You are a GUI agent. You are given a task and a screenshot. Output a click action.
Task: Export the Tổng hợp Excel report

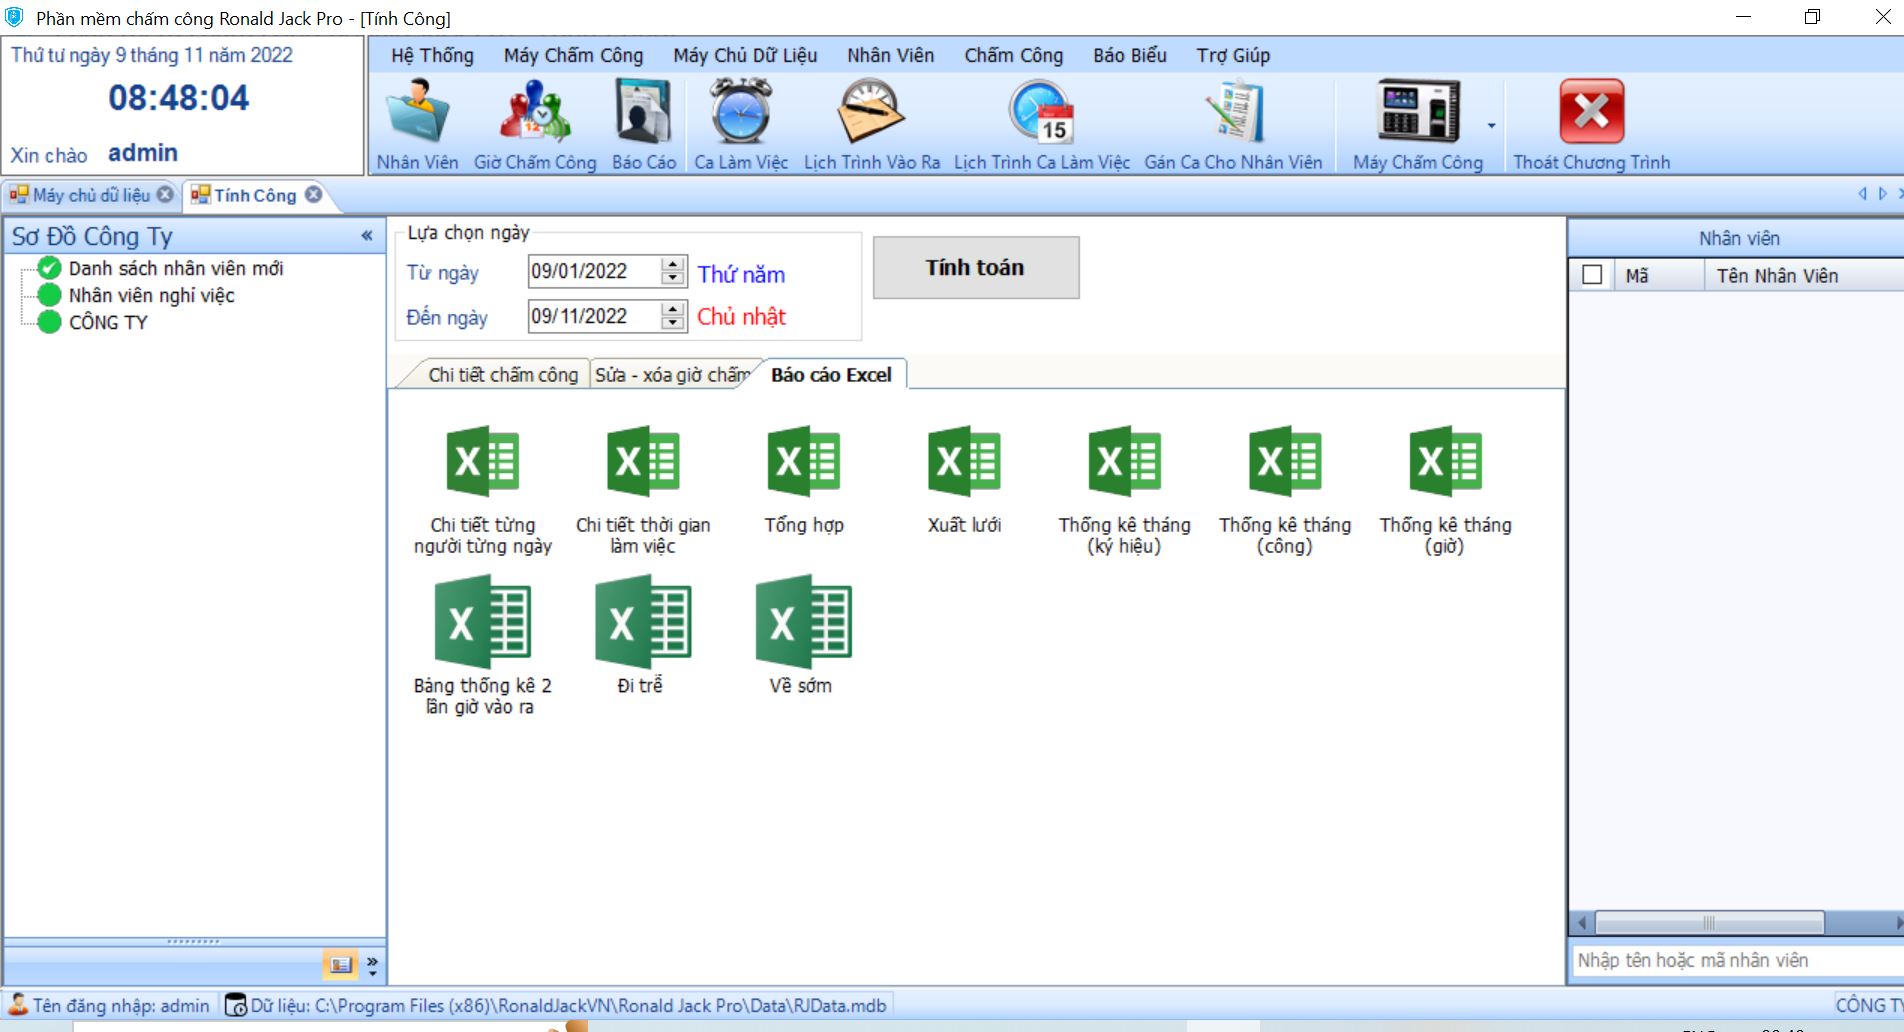[804, 462]
